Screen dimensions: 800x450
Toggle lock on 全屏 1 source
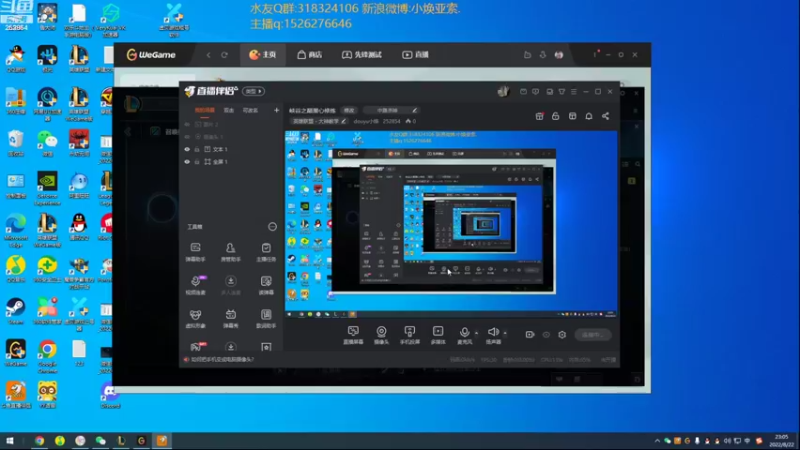click(197, 162)
